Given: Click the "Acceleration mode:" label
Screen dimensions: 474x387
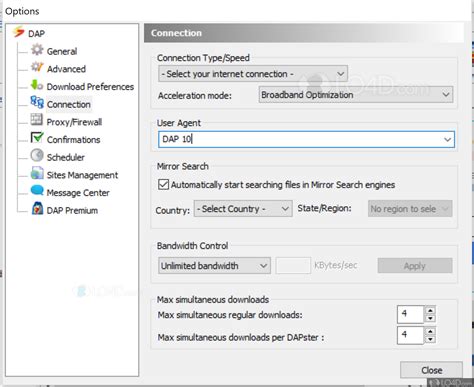Looking at the screenshot, I should click(195, 96).
